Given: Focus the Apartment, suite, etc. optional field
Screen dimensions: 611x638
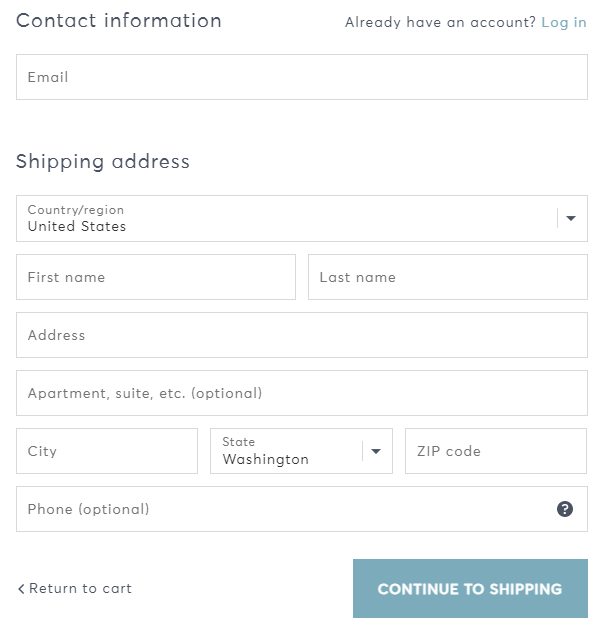Looking at the screenshot, I should coord(302,393).
